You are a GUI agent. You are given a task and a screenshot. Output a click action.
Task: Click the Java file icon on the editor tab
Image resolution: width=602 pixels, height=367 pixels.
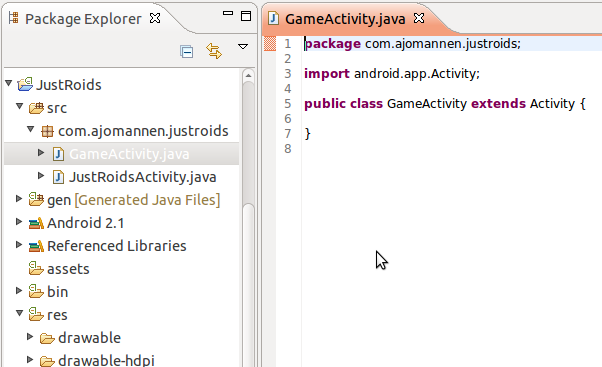(273, 18)
